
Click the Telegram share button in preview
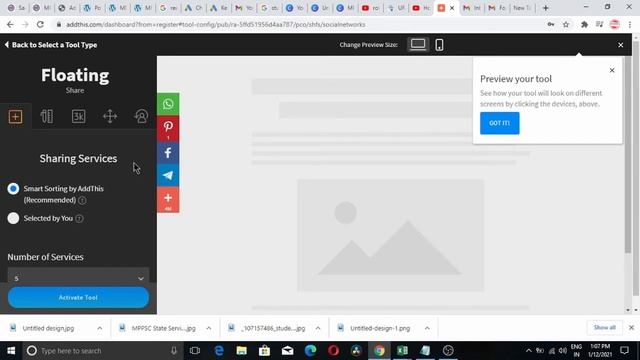pyautogui.click(x=168, y=176)
